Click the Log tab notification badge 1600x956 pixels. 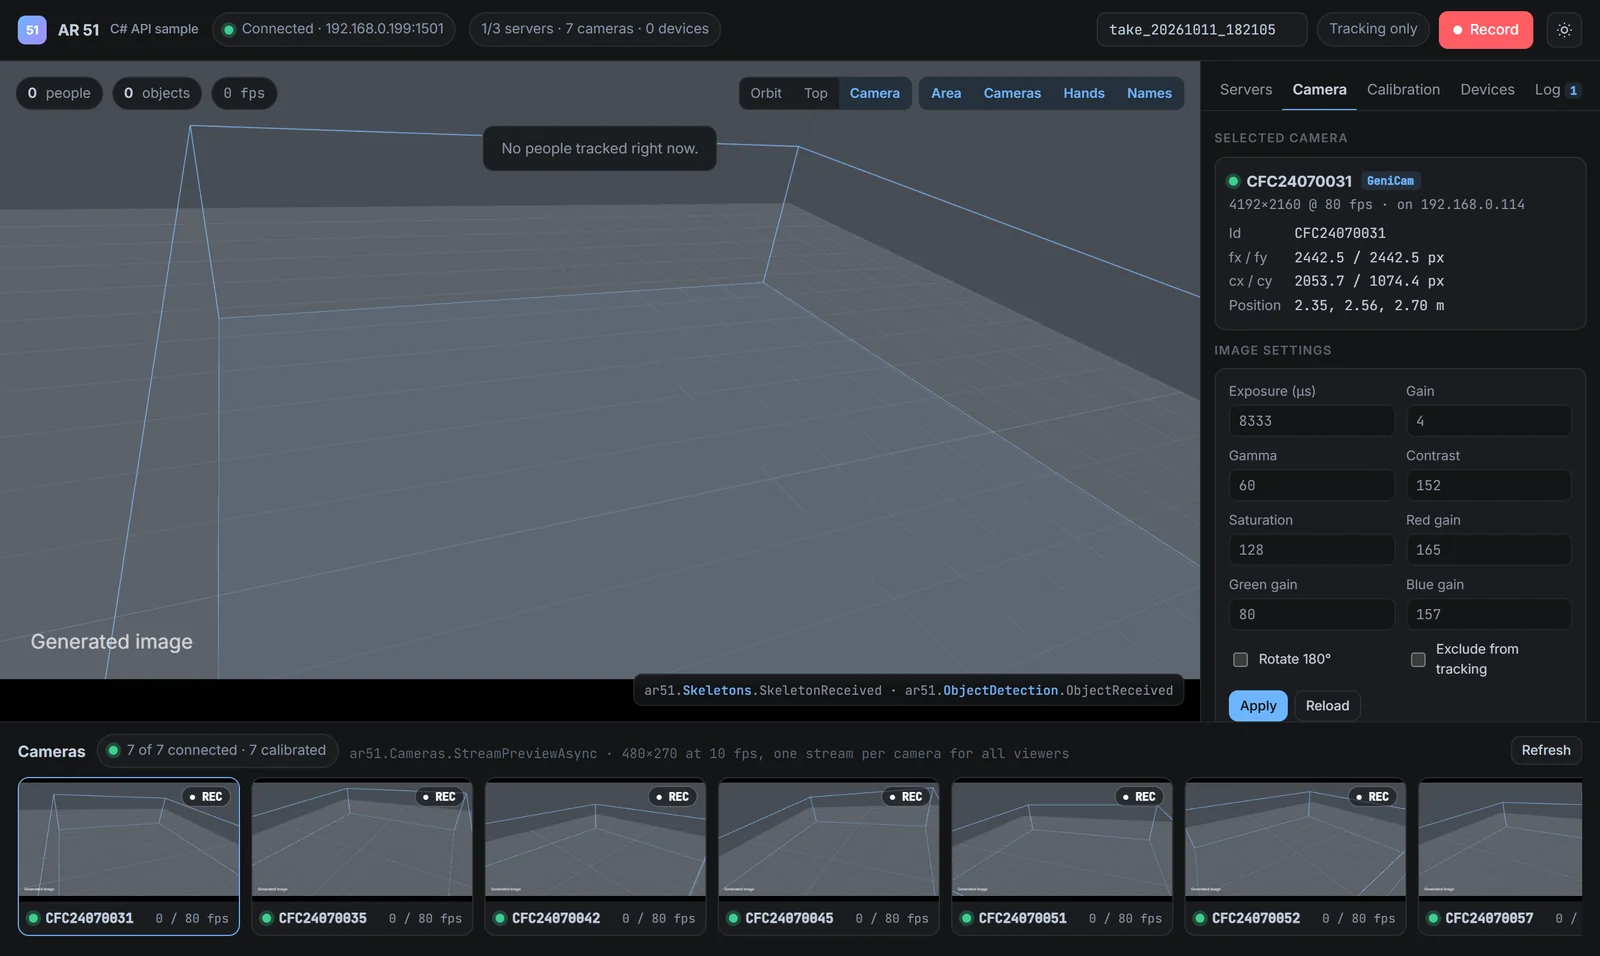[1573, 91]
